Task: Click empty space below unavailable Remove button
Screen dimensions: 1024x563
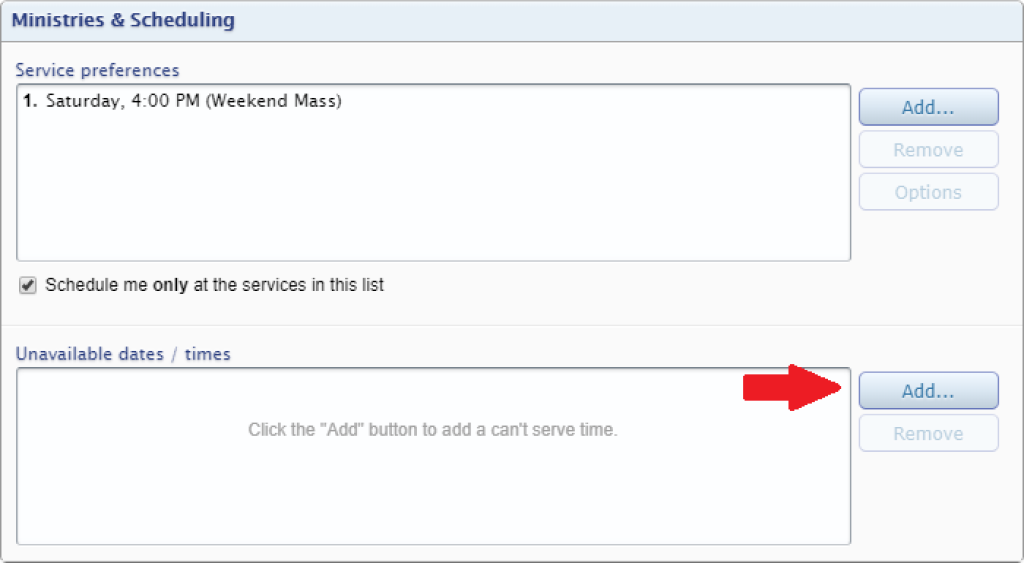Action: (x=928, y=500)
